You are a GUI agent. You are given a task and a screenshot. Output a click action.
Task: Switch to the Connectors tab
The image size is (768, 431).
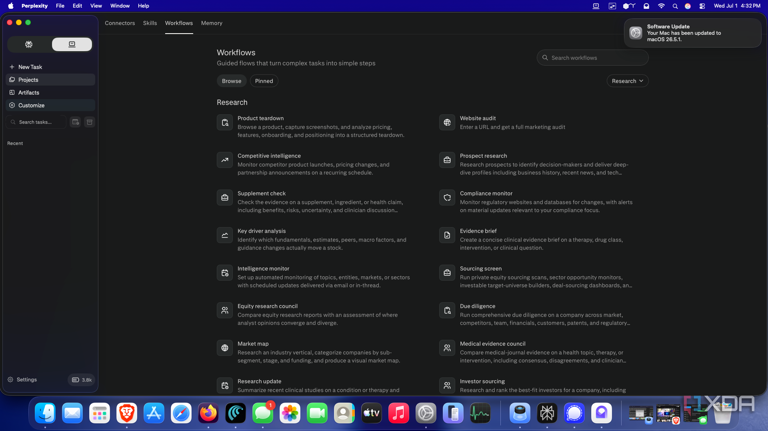120,23
